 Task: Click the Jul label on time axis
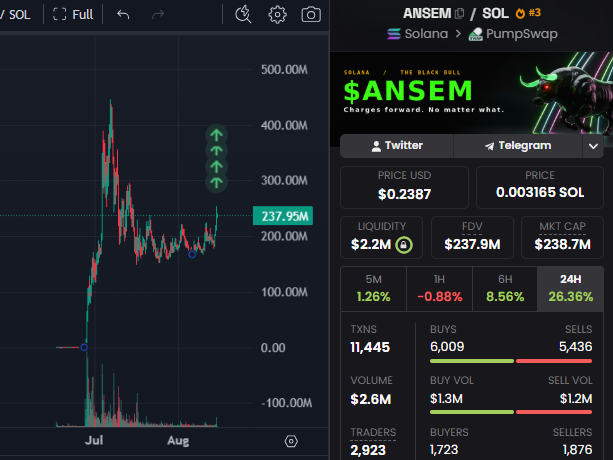click(x=94, y=440)
